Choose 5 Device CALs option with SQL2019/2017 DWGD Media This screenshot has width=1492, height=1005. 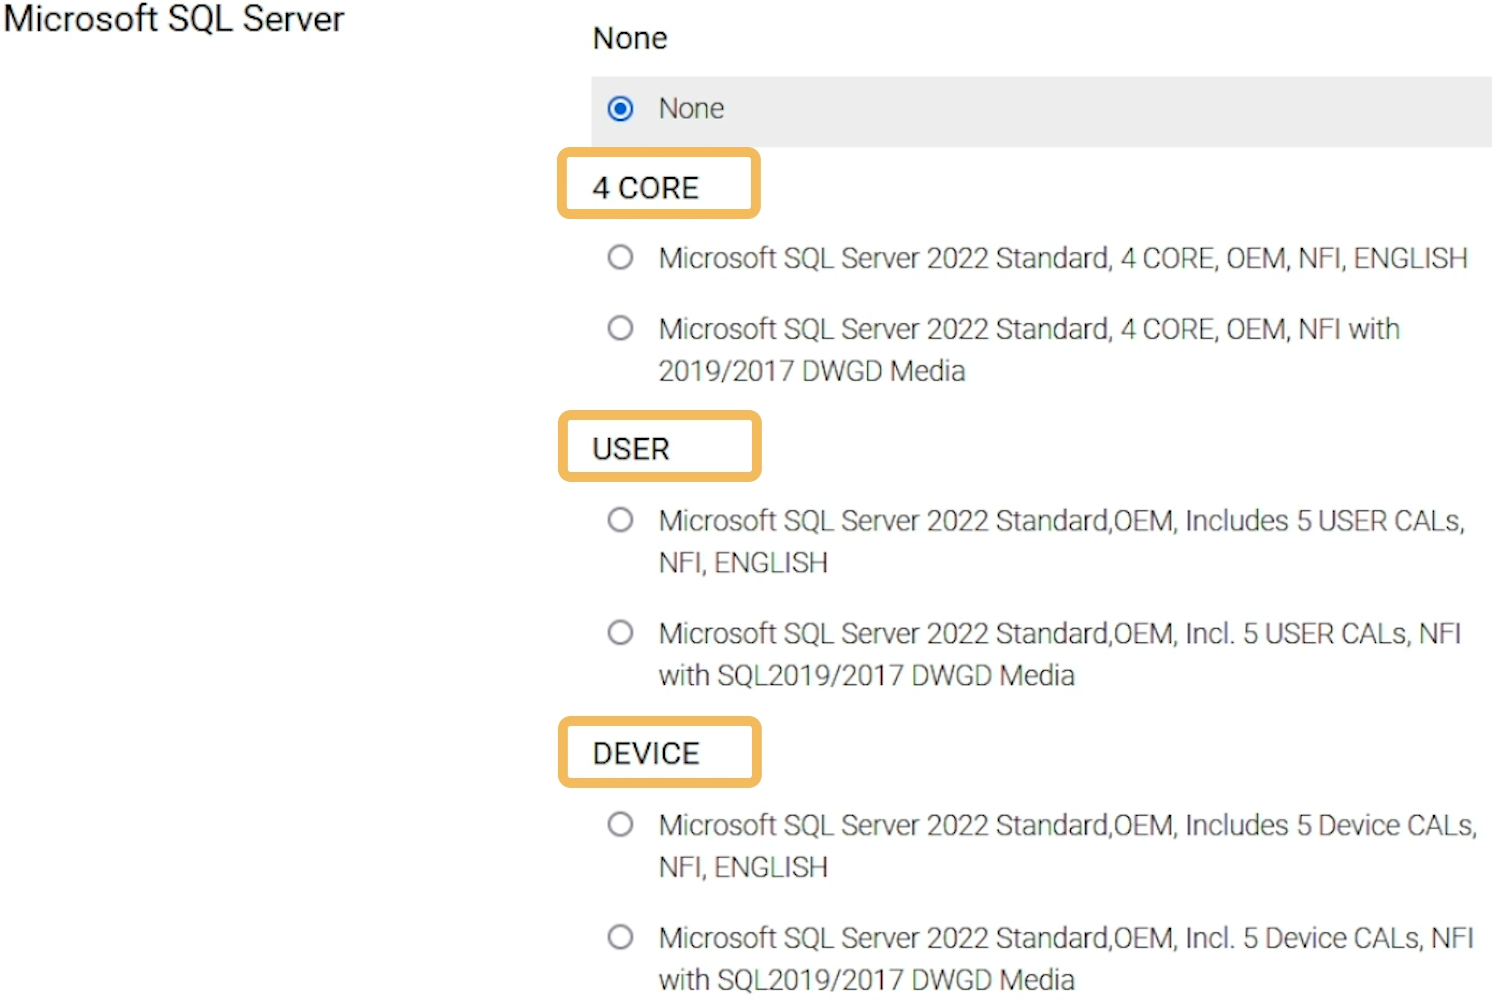coord(620,938)
